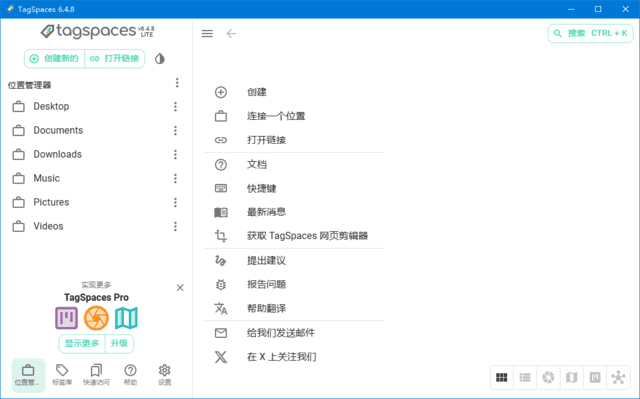Open the 最新消息 news entry
Screen dimensions: 640x399
coord(294,212)
